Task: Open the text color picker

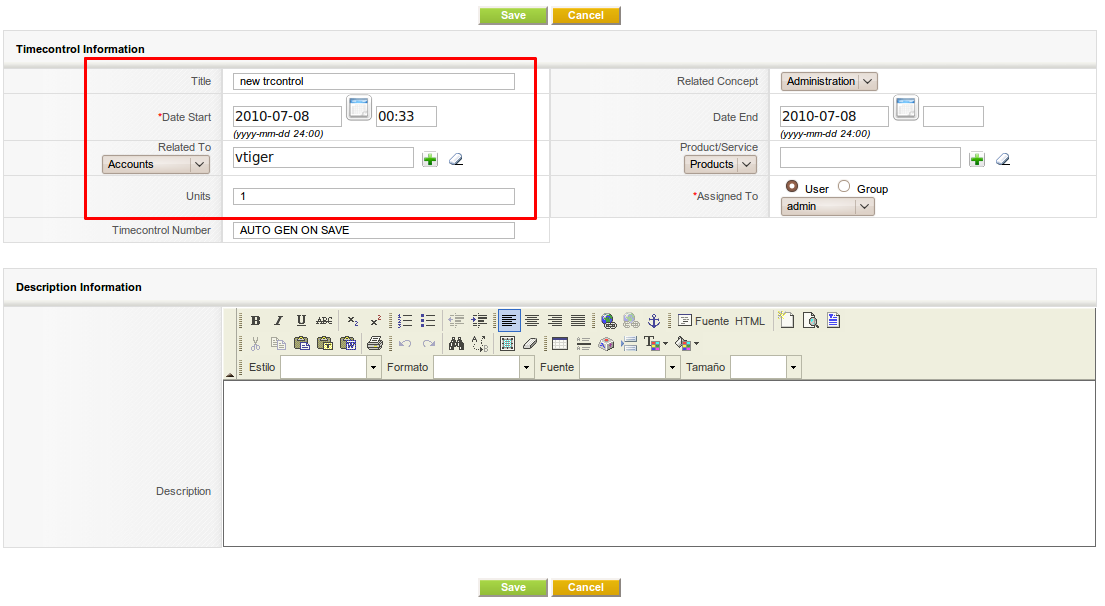Action: [x=655, y=344]
